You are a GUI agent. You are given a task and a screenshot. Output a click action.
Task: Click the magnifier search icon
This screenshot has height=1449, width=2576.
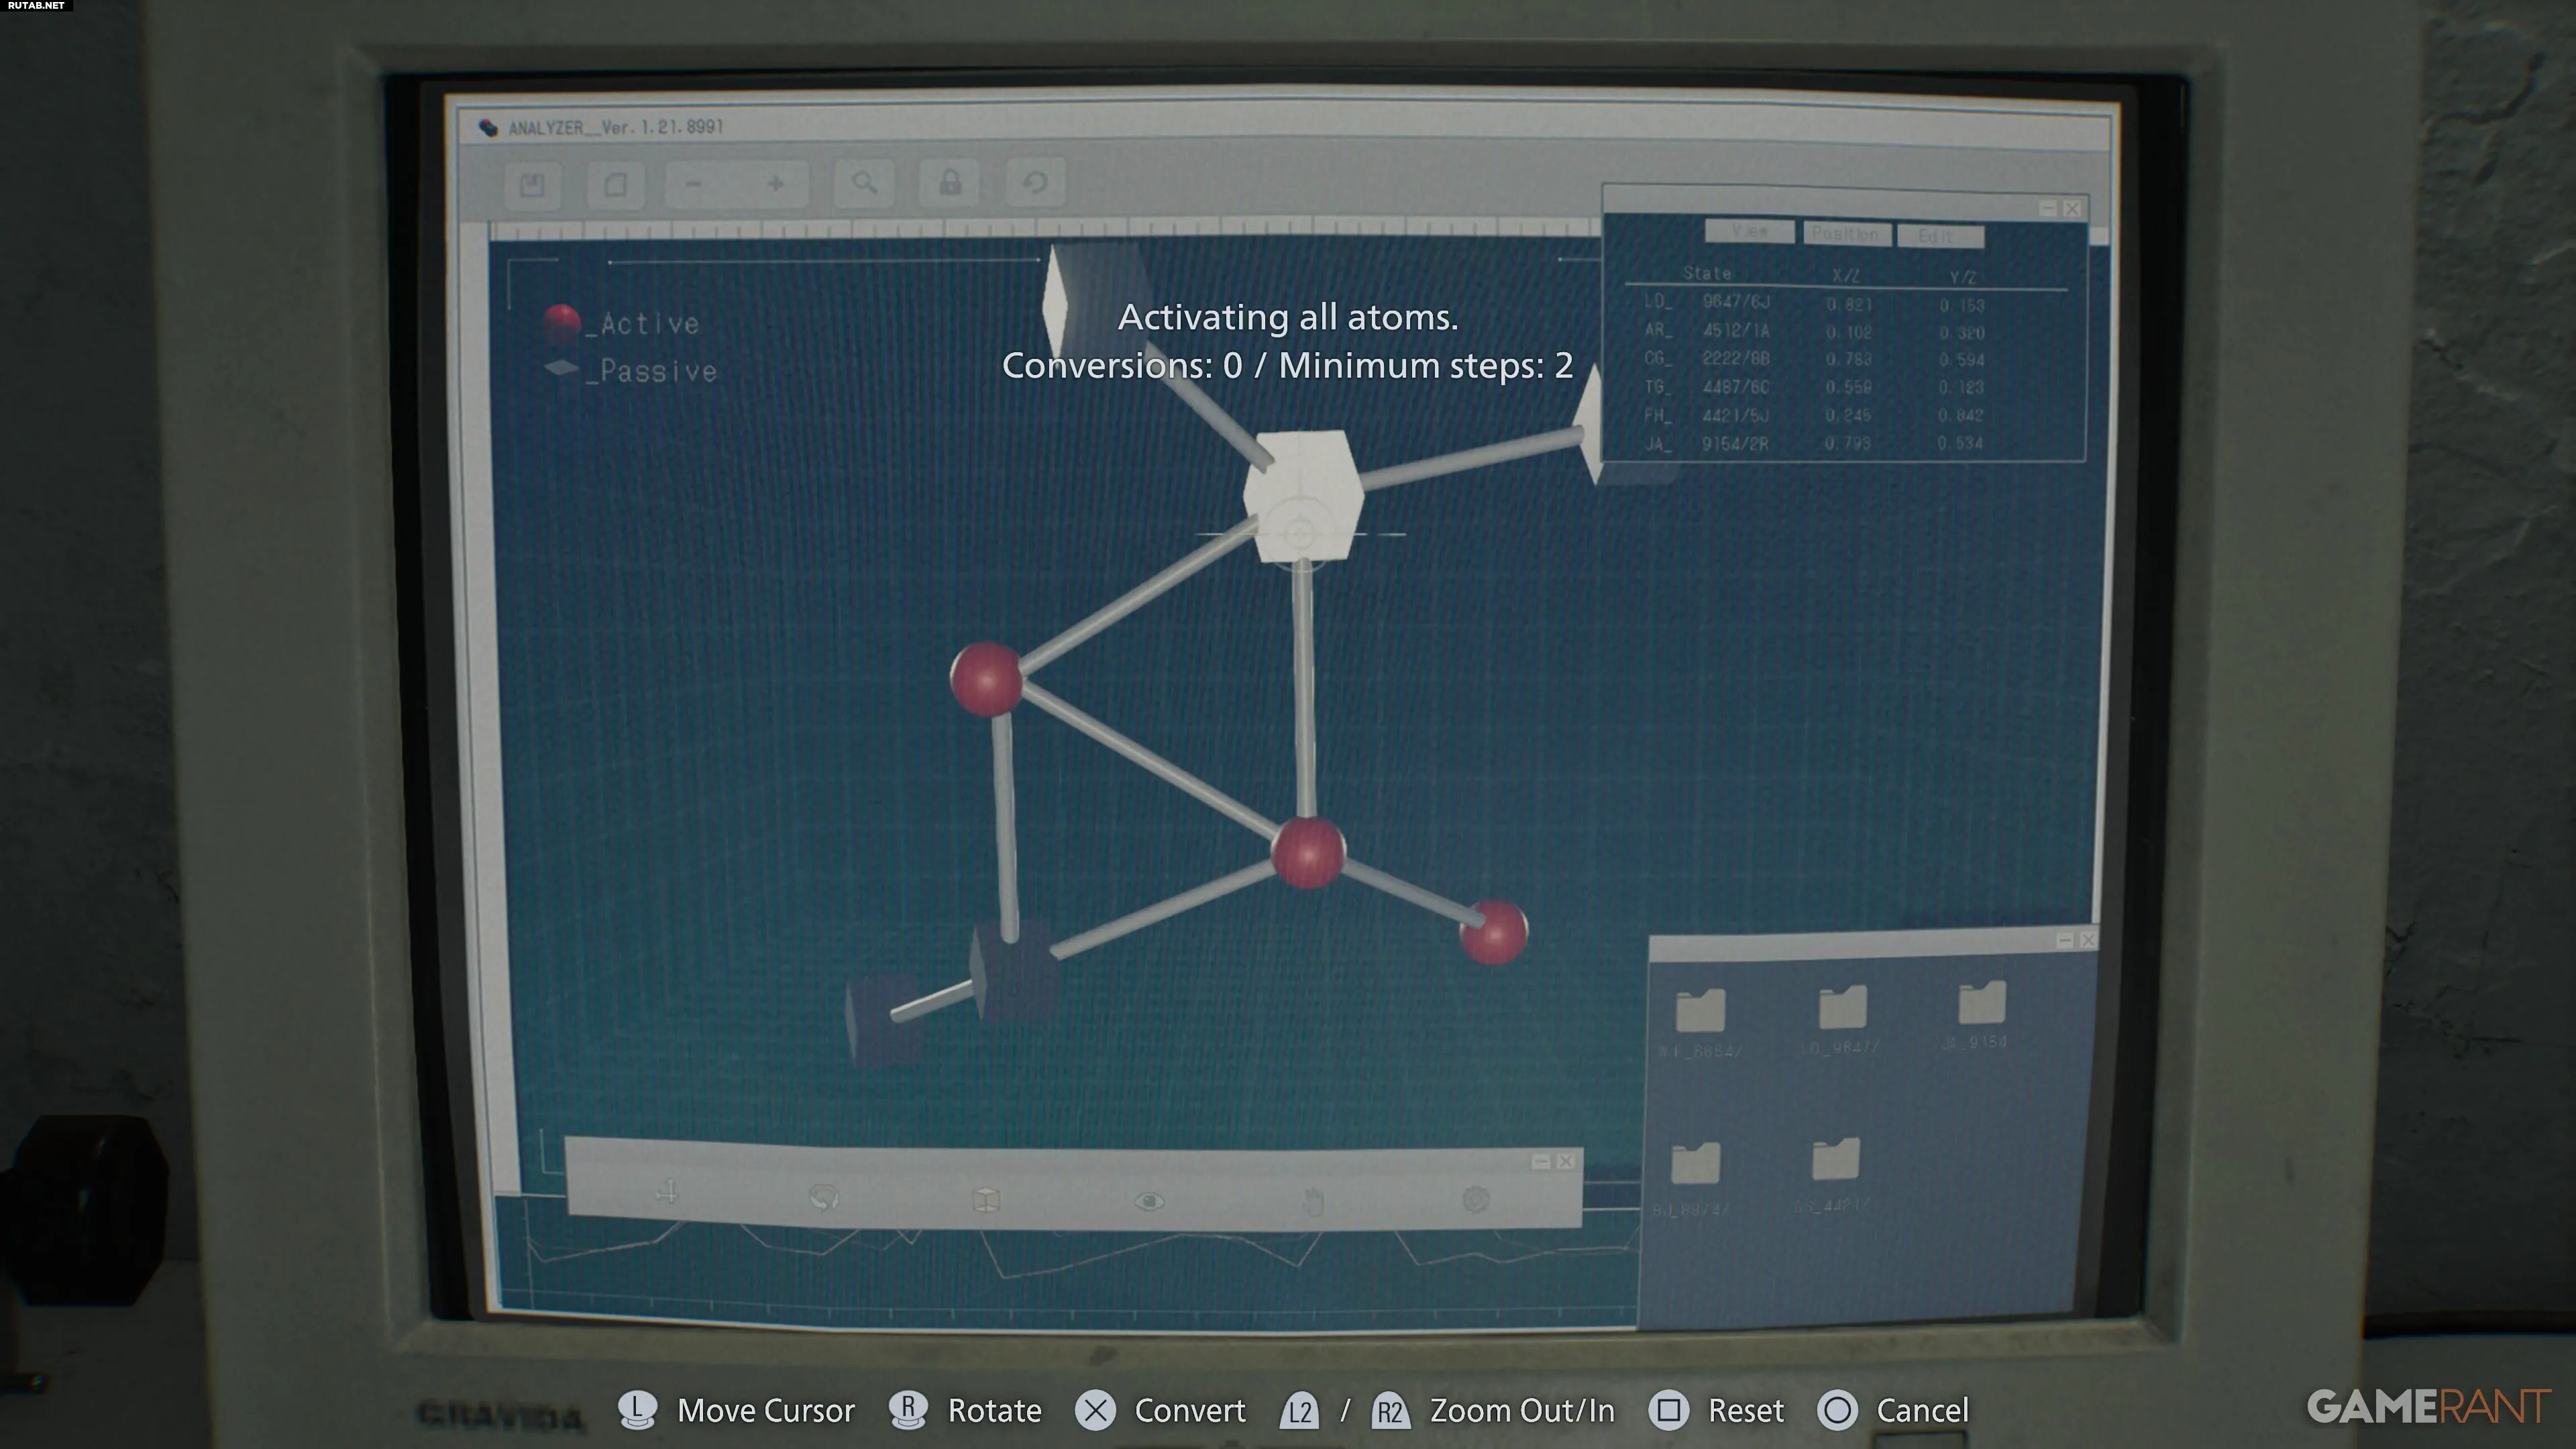click(x=864, y=183)
